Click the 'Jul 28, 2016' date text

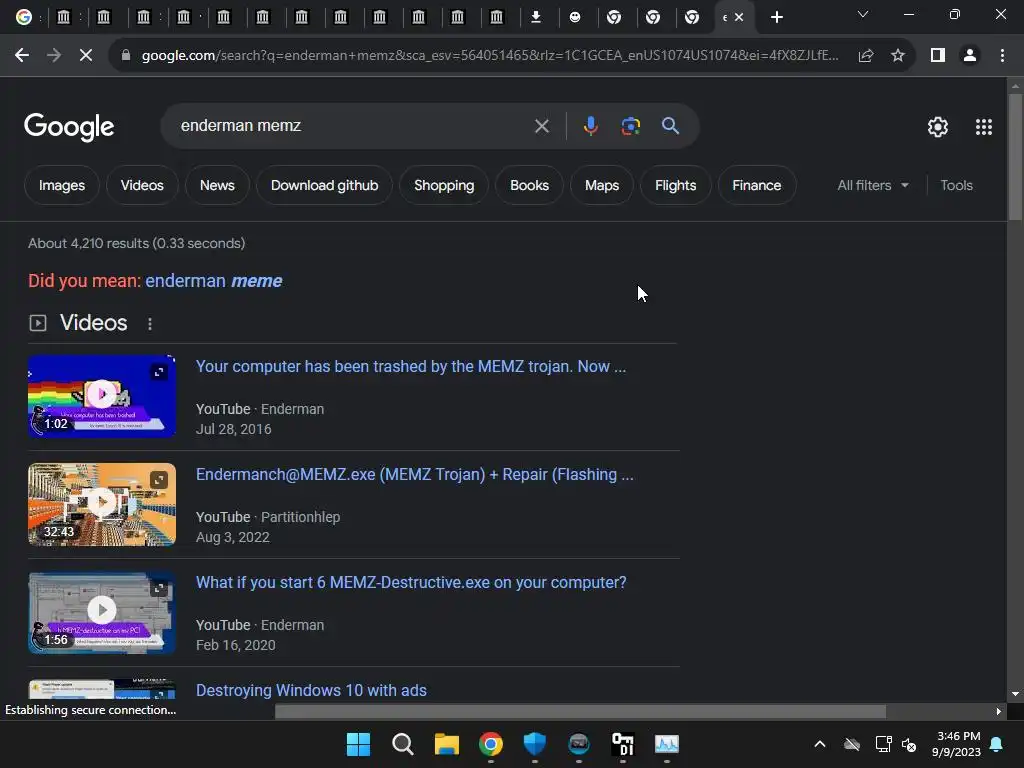click(x=234, y=429)
